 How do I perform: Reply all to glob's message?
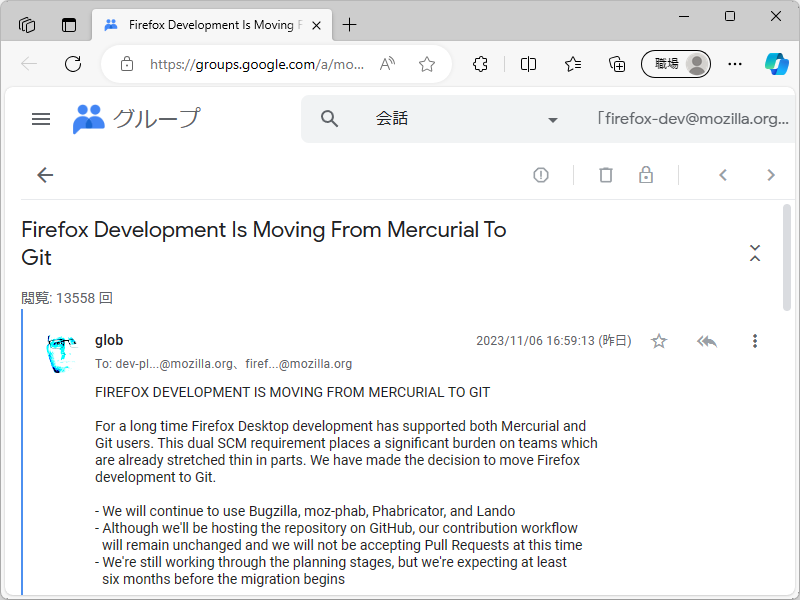[707, 341]
